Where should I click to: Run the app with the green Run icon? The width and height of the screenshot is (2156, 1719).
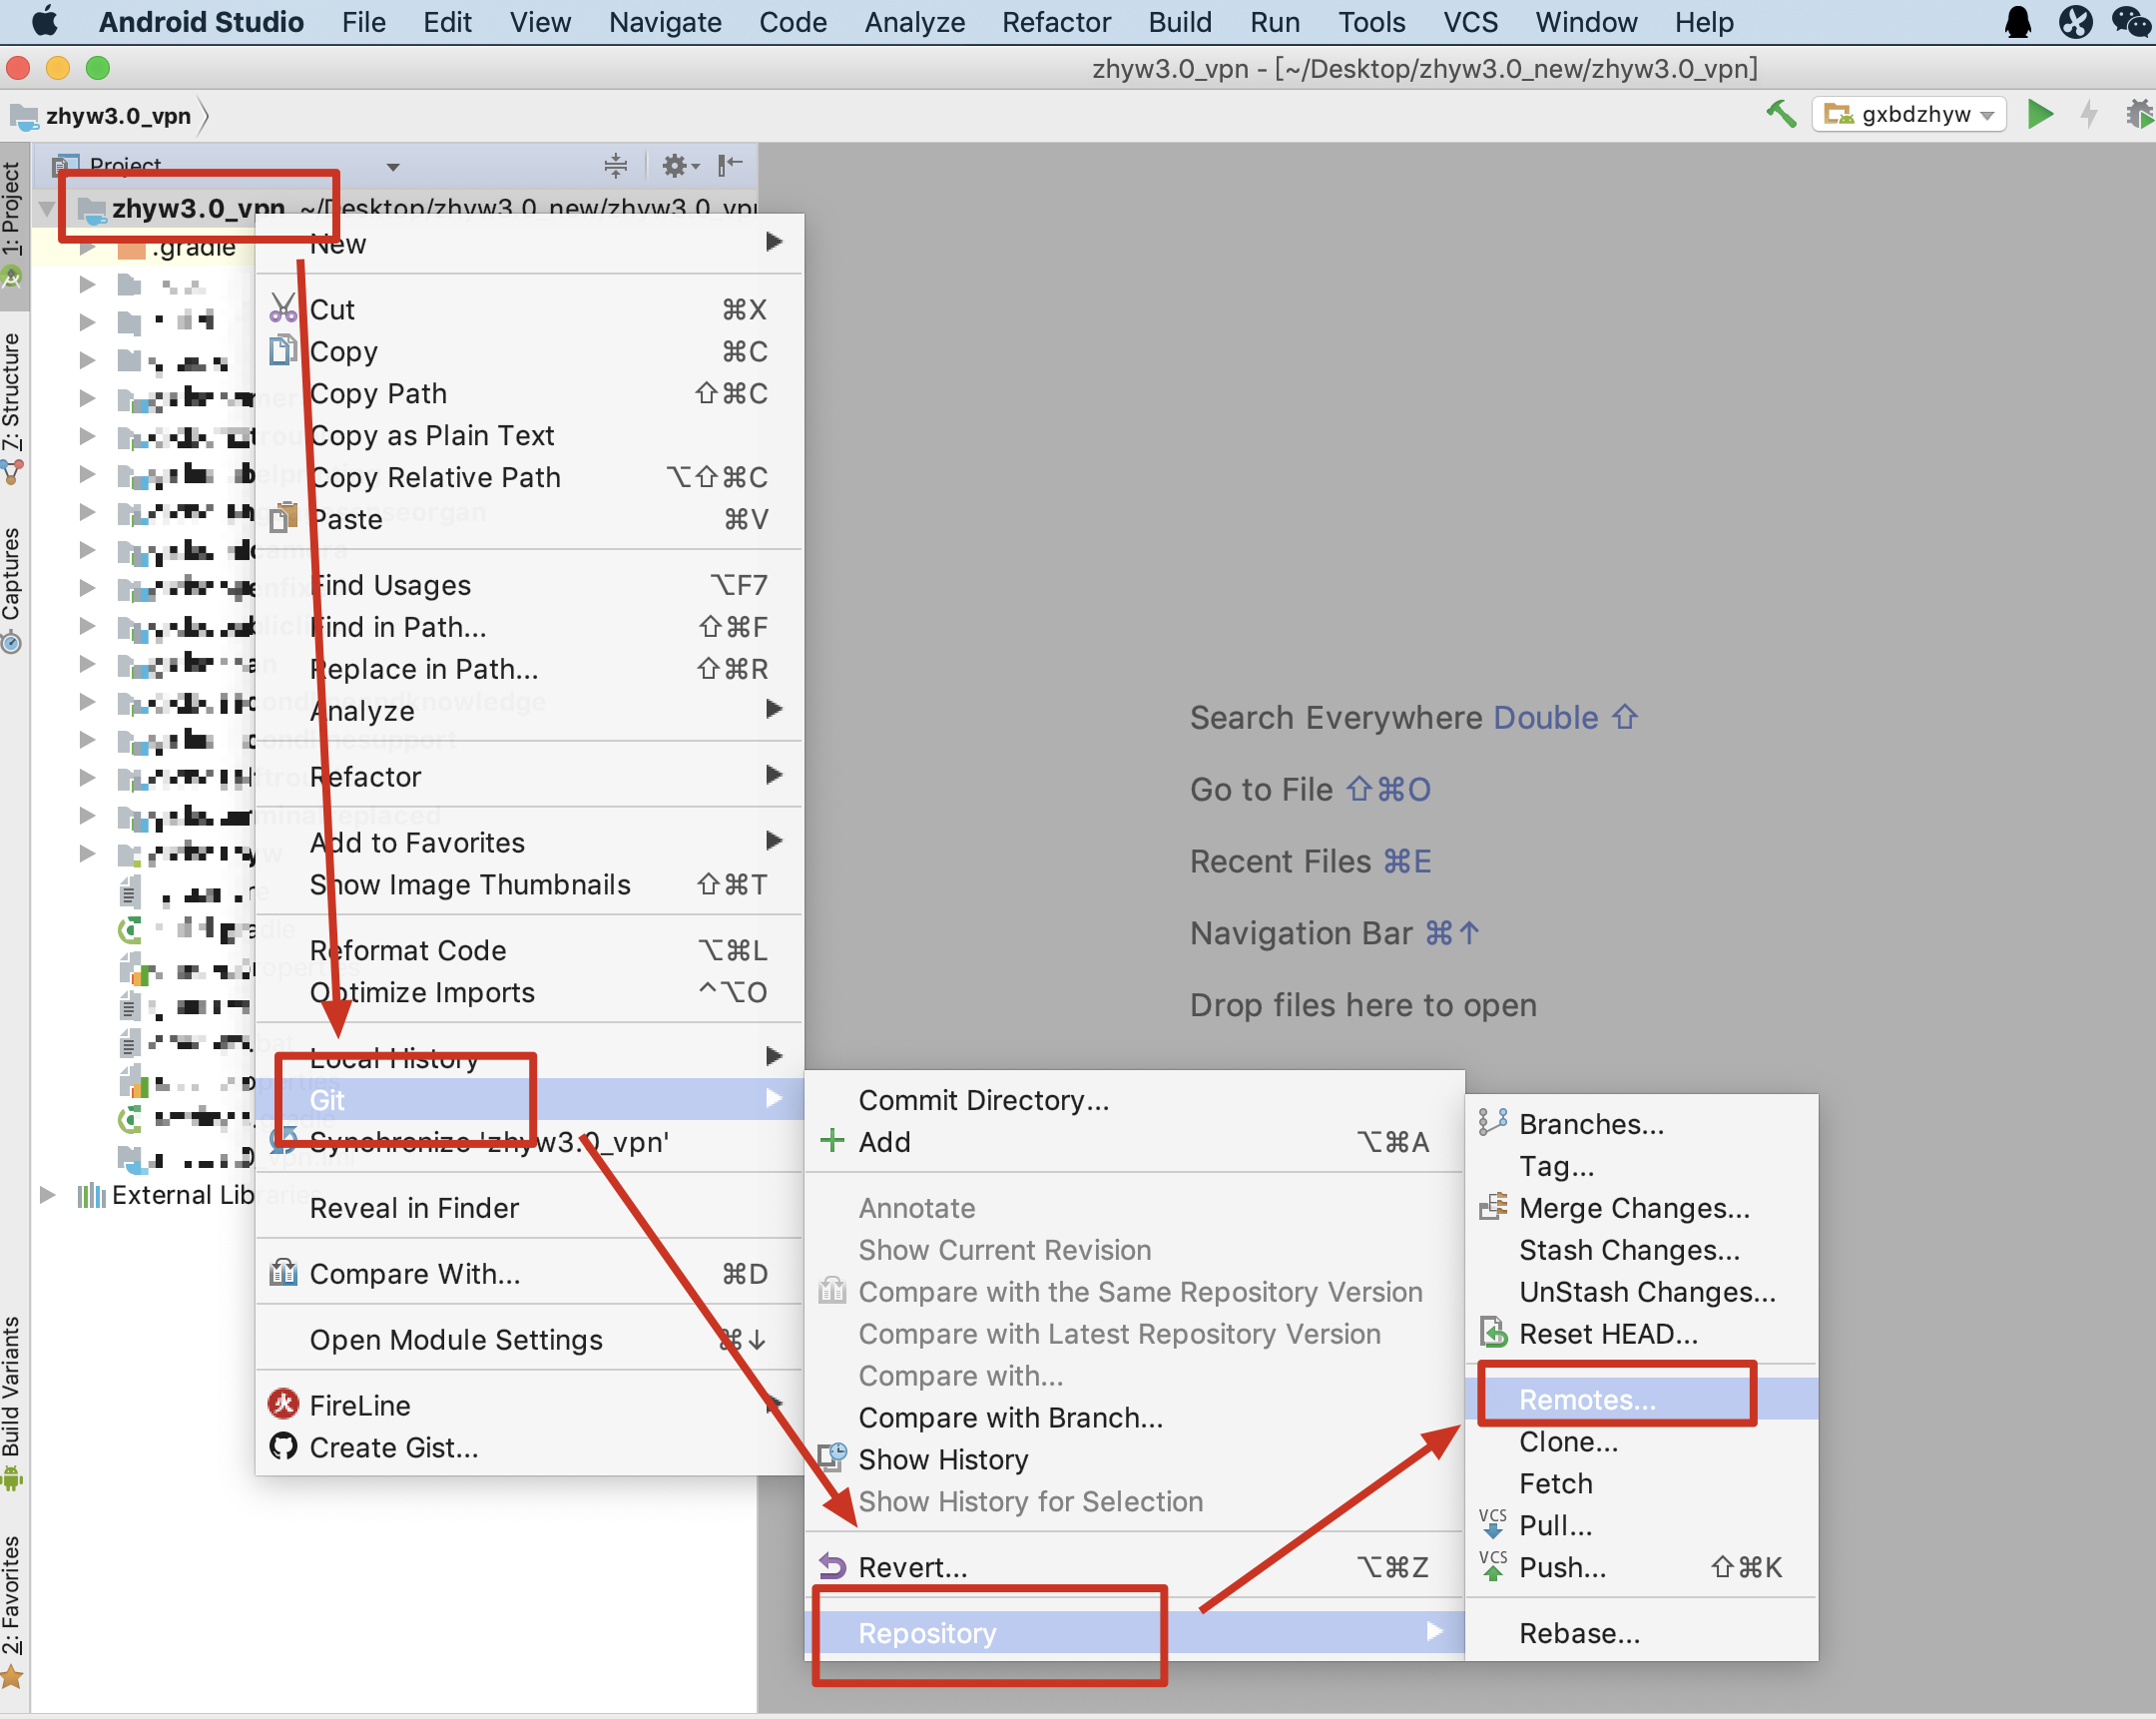click(x=2040, y=113)
